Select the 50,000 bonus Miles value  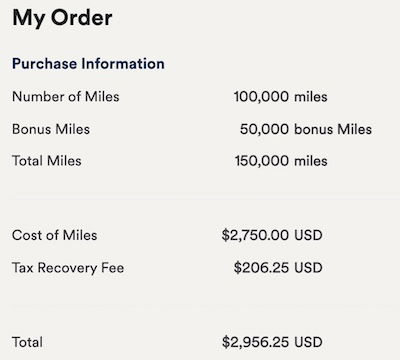pyautogui.click(x=306, y=129)
